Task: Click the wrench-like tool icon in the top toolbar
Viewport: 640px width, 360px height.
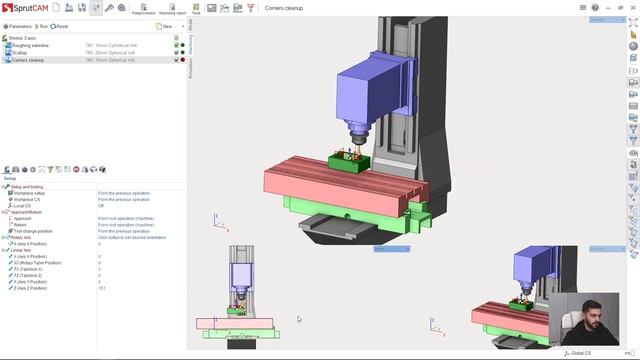Action: [x=109, y=7]
